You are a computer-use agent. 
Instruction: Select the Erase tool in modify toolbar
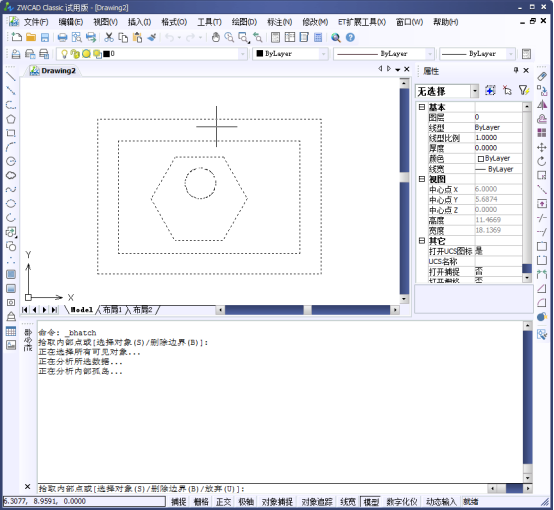542,76
